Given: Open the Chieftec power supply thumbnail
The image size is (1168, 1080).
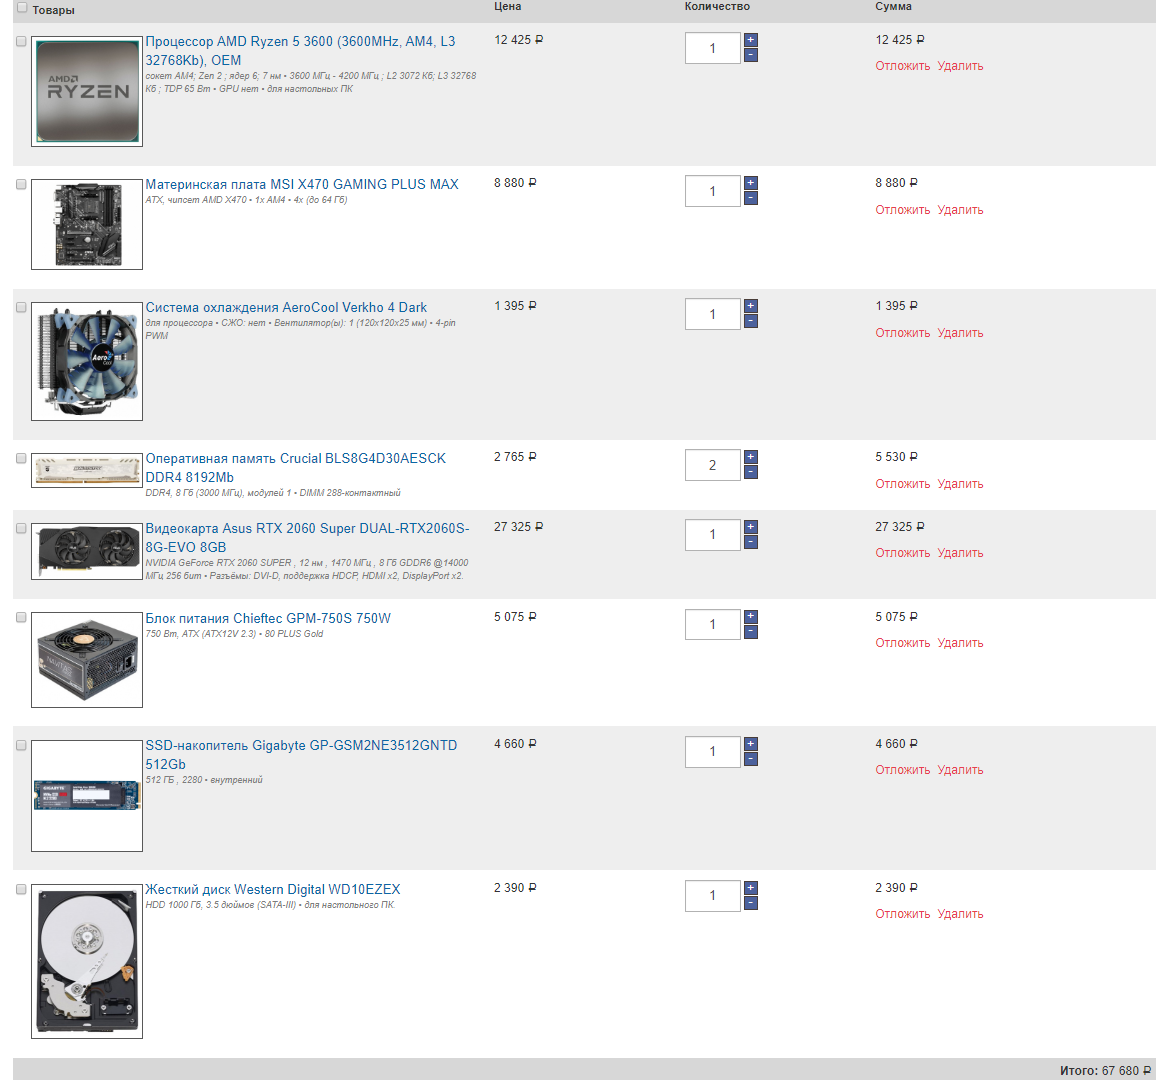Looking at the screenshot, I should 87,660.
